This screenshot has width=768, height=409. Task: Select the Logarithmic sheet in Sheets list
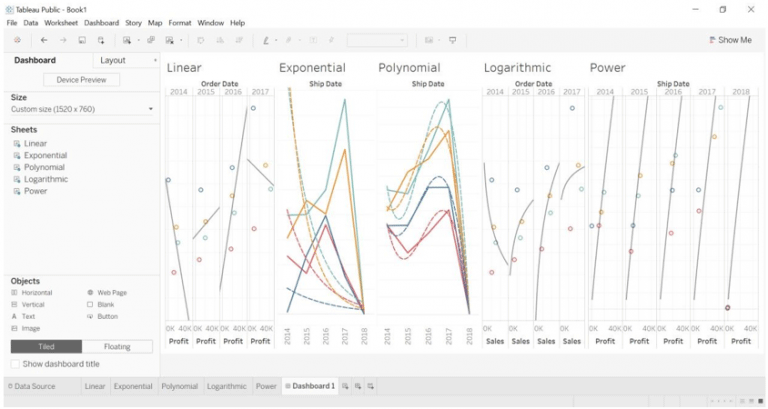[46, 179]
